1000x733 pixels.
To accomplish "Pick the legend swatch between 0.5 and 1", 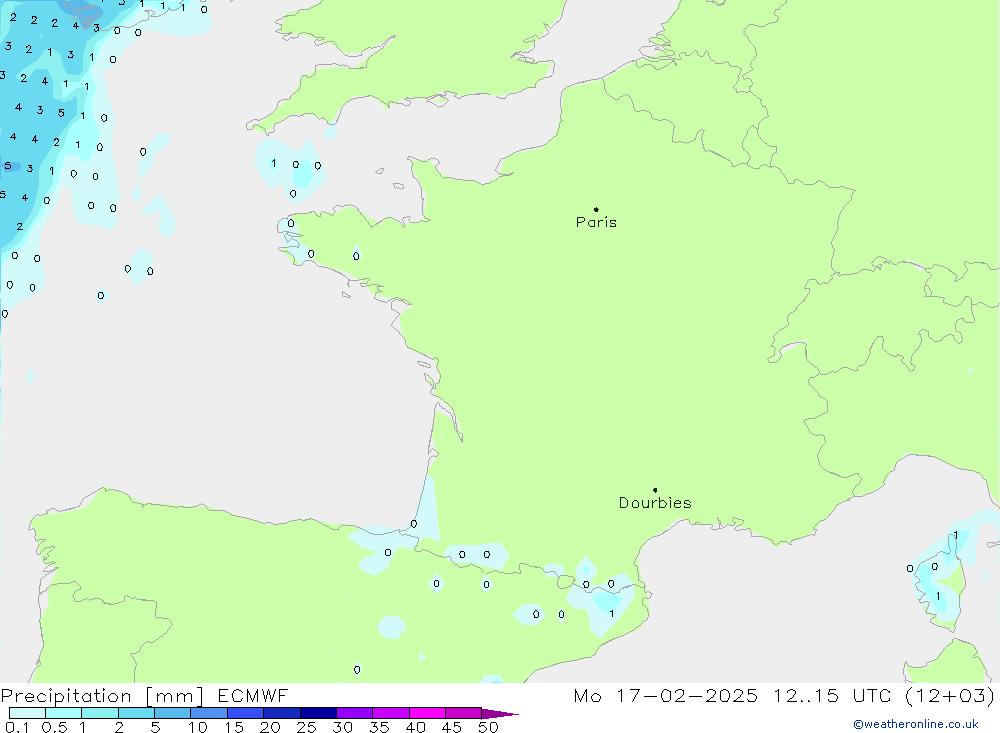I will pyautogui.click(x=64, y=713).
